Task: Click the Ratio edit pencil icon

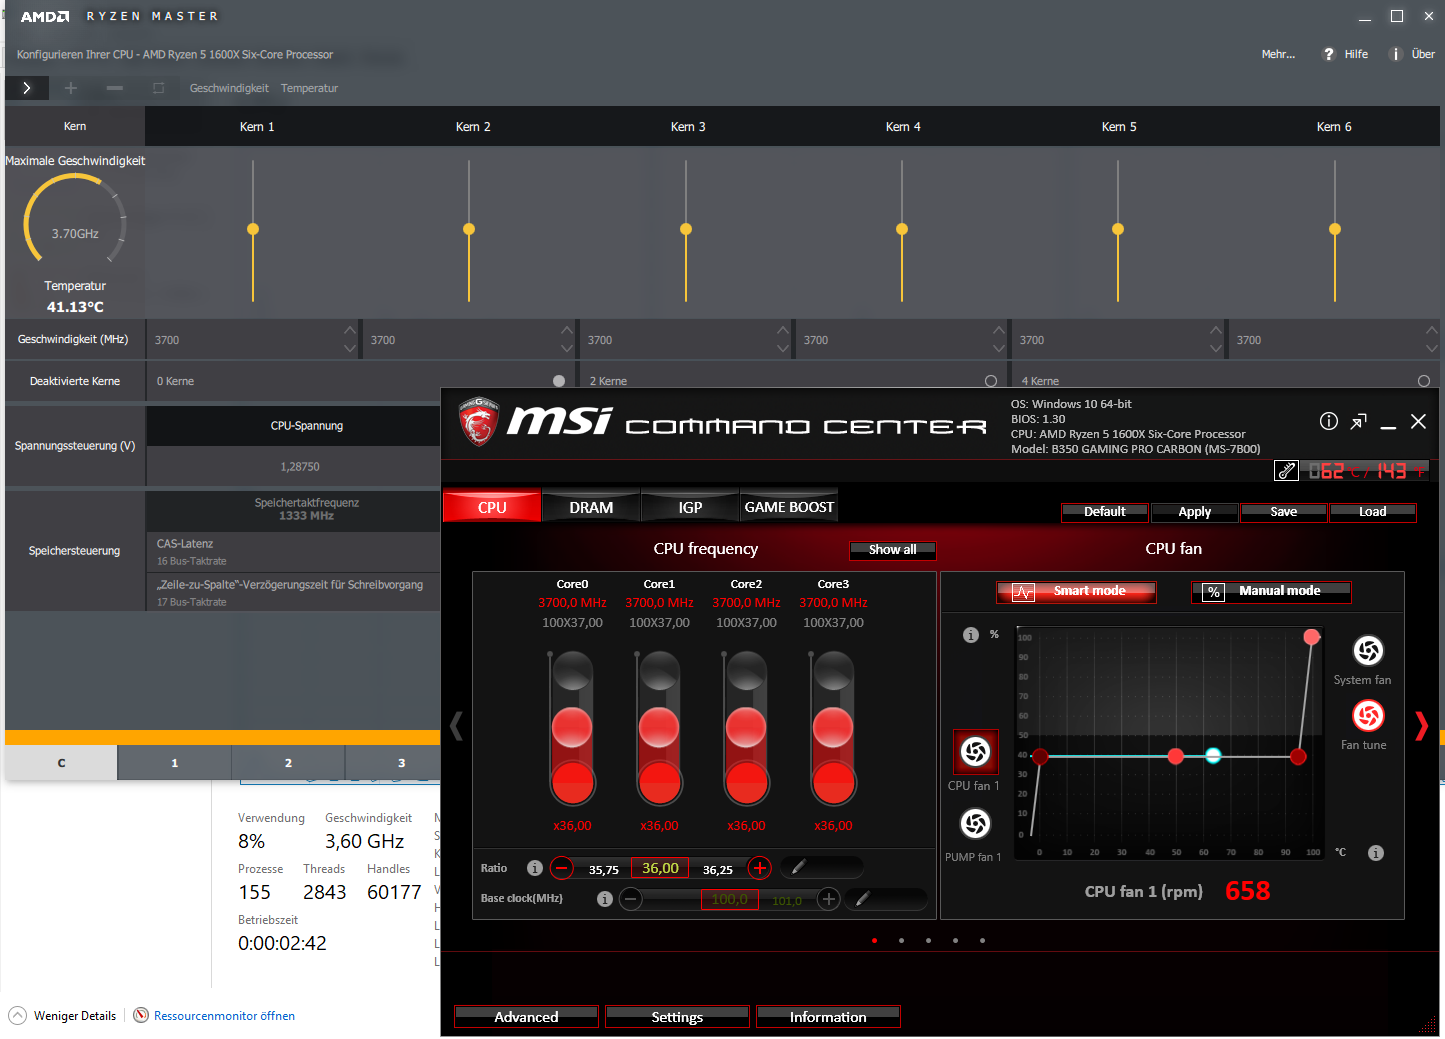Action: pyautogui.click(x=798, y=868)
